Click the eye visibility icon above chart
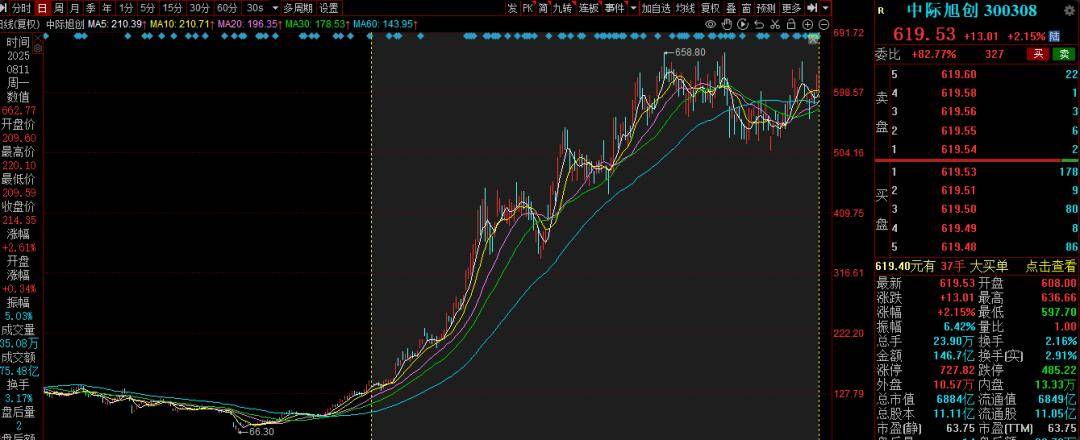 [710, 24]
